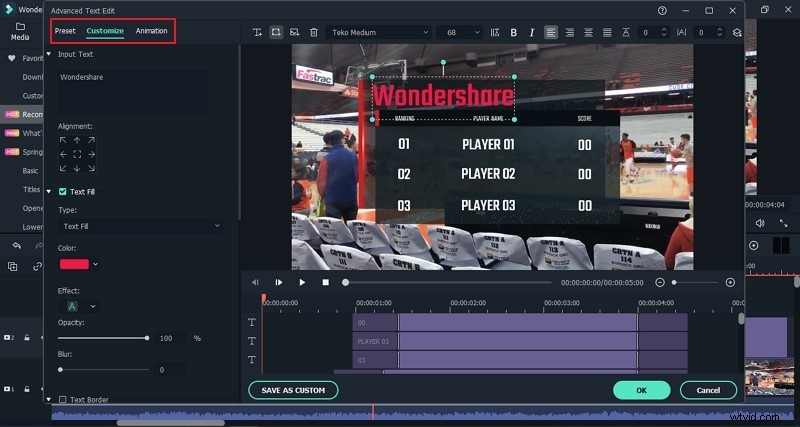This screenshot has height=427, width=800.
Task: Click the add shape icon in toolbar
Action: (x=276, y=32)
